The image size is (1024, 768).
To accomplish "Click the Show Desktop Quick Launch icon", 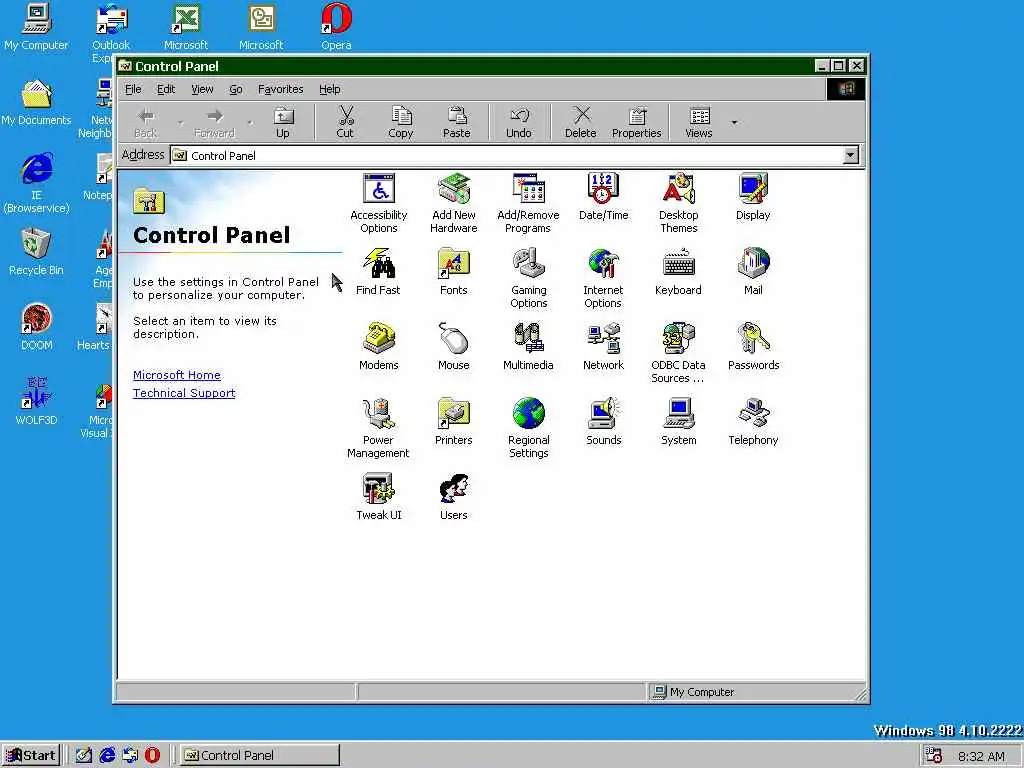I will 84,756.
